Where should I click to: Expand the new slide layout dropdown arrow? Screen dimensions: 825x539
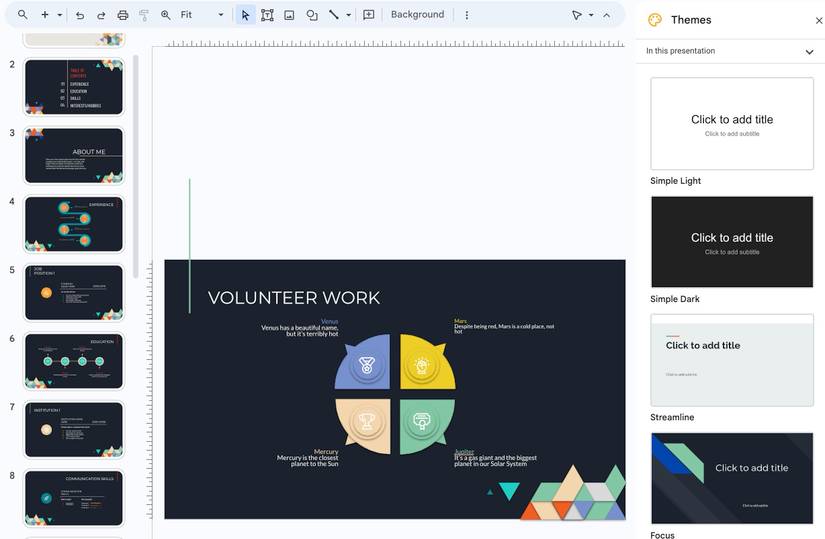point(60,15)
